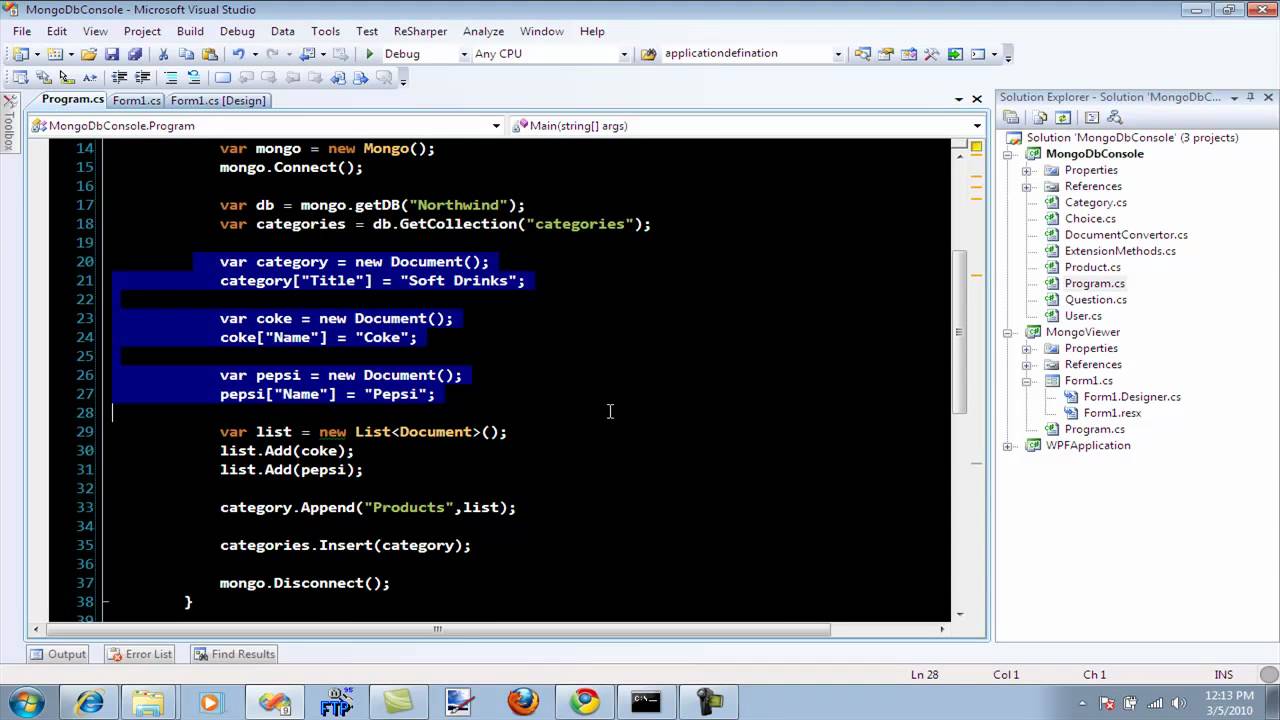The image size is (1280, 720).
Task: Decrease line indent using toolbar icon
Action: coord(119,77)
